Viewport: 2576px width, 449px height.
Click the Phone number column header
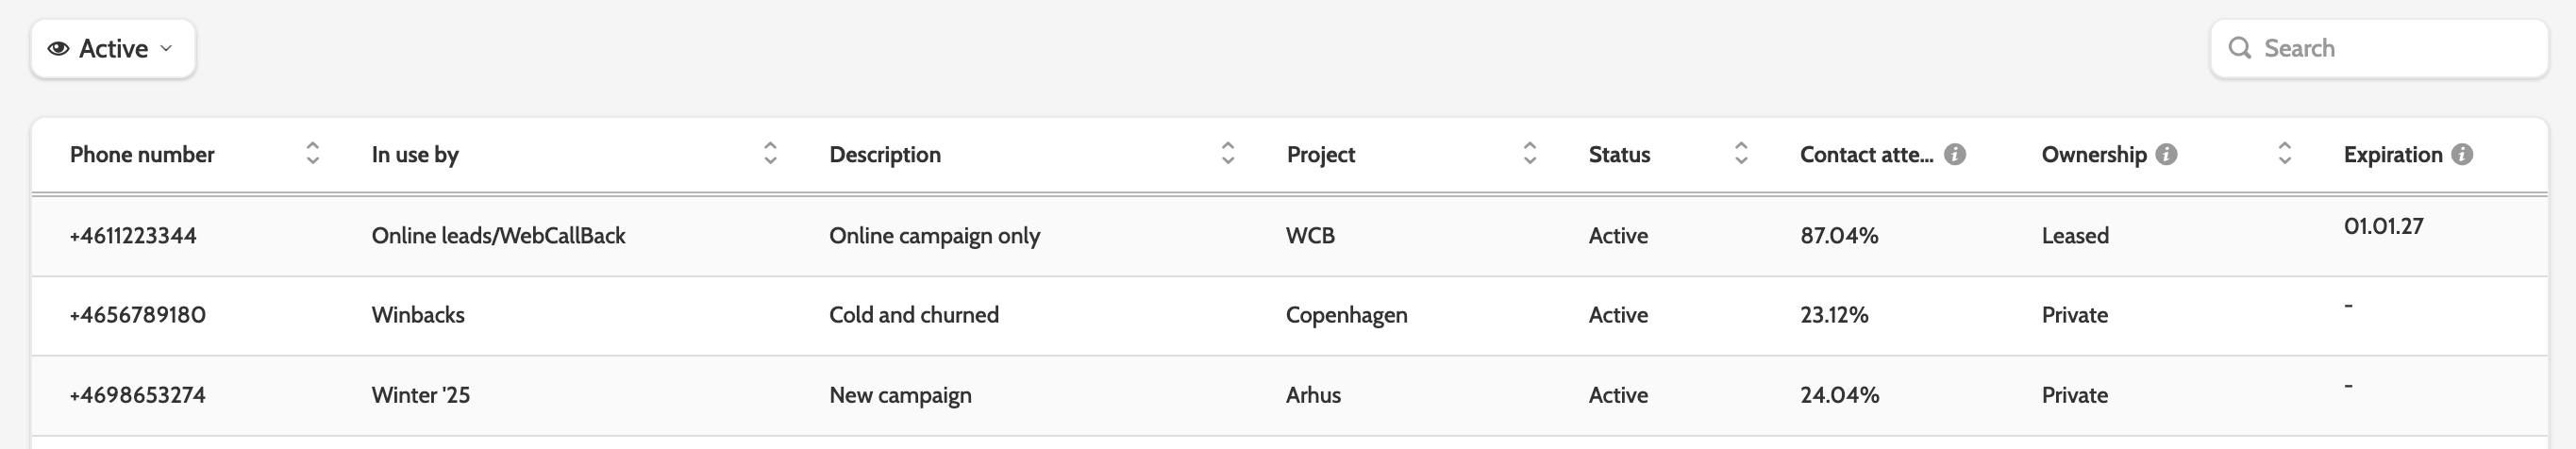click(142, 154)
